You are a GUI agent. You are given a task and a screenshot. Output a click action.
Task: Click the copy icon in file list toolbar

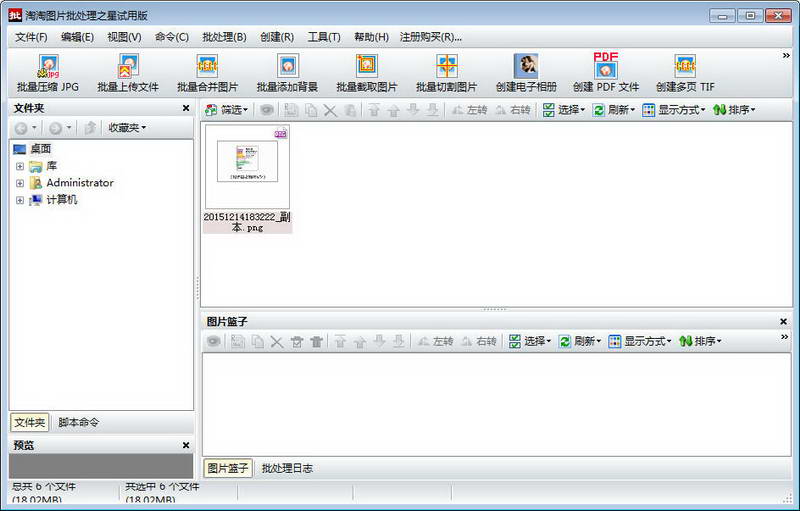(x=311, y=110)
